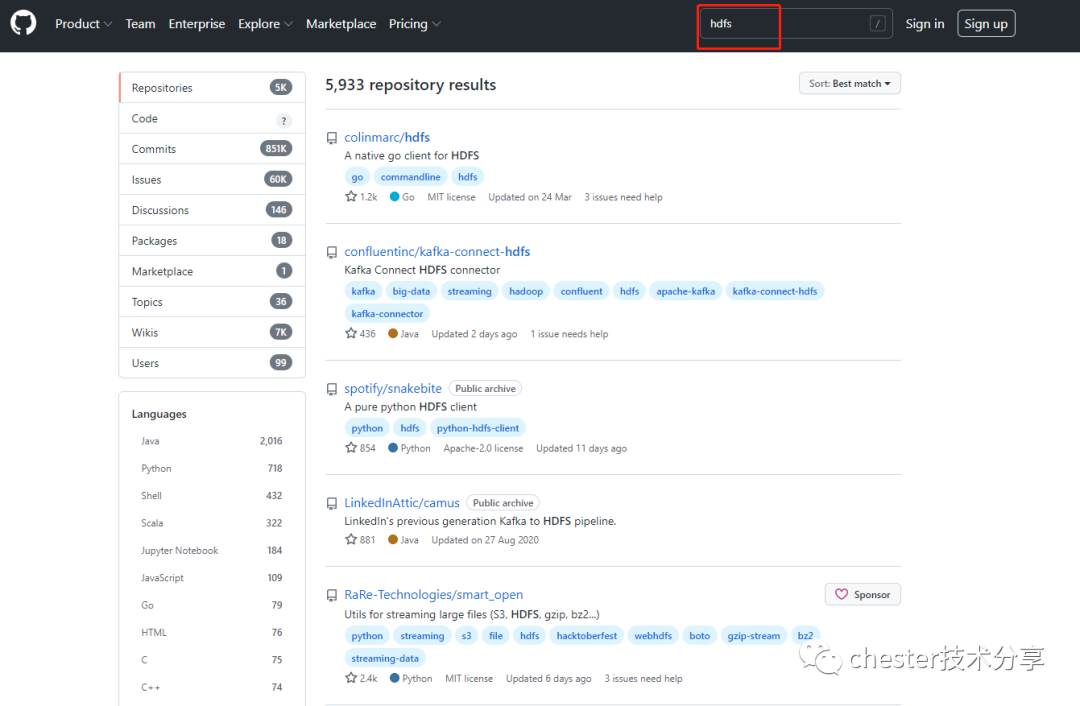Select the Commits filter in sidebar
This screenshot has width=1080, height=706.
(212, 149)
